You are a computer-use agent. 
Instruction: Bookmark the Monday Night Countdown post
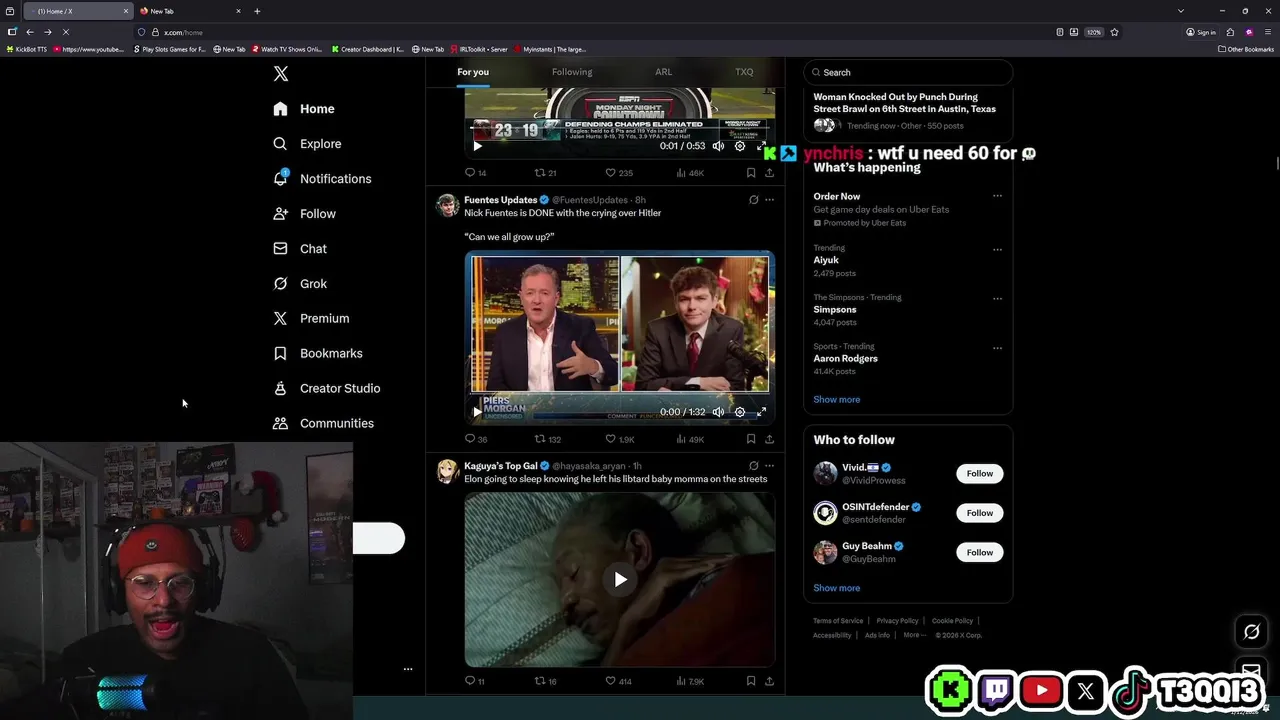tap(751, 173)
